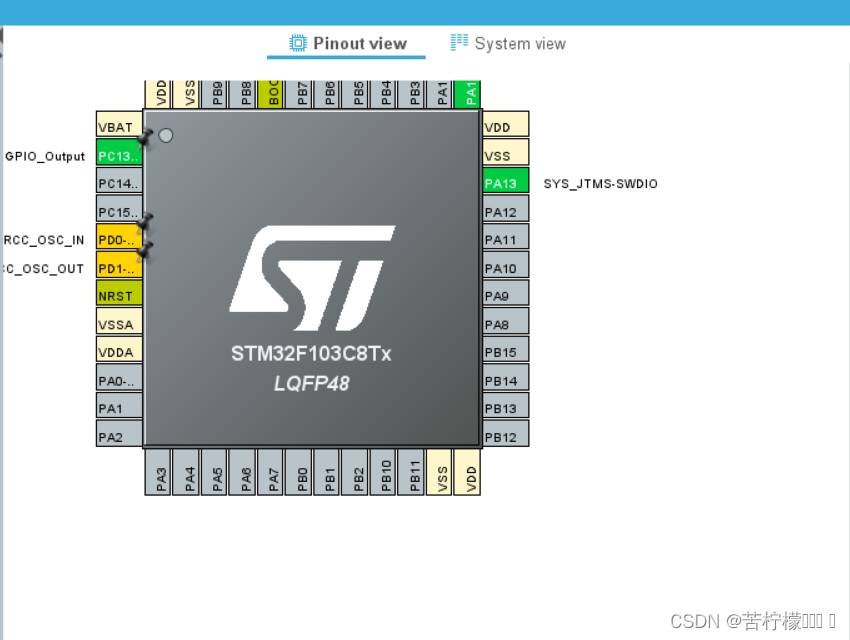Select the PB1 pin
Image resolution: width=850 pixels, height=640 pixels.
click(x=327, y=472)
